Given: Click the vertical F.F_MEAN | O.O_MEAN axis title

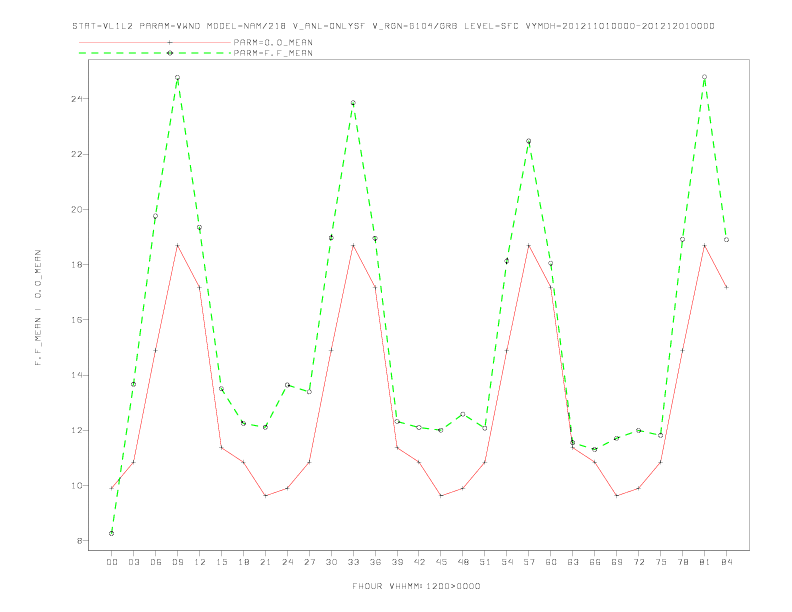Looking at the screenshot, I should (38, 308).
